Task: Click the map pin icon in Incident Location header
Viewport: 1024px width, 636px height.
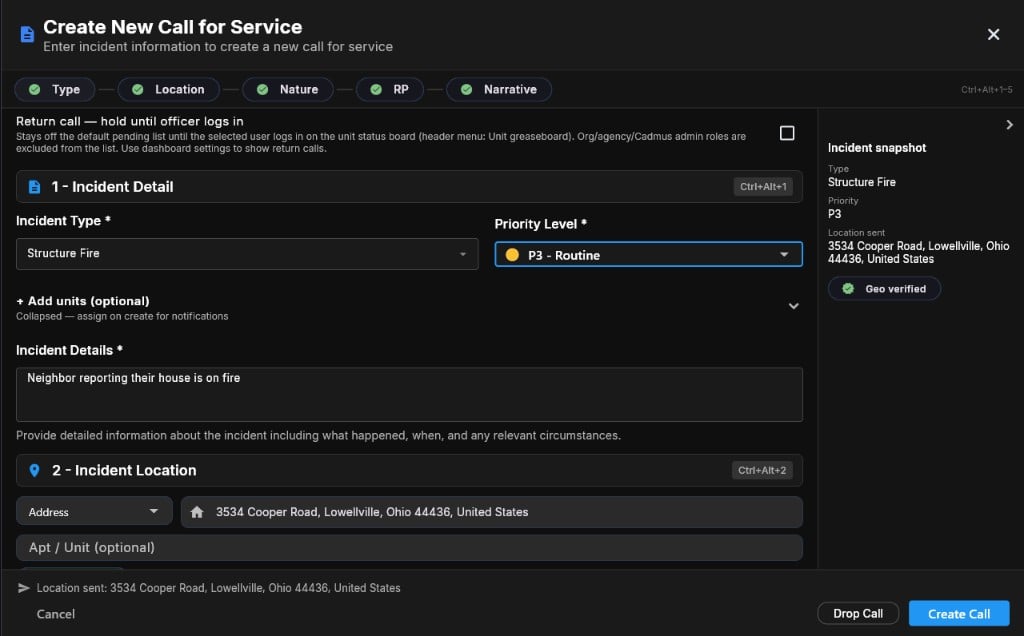Action: 35,471
